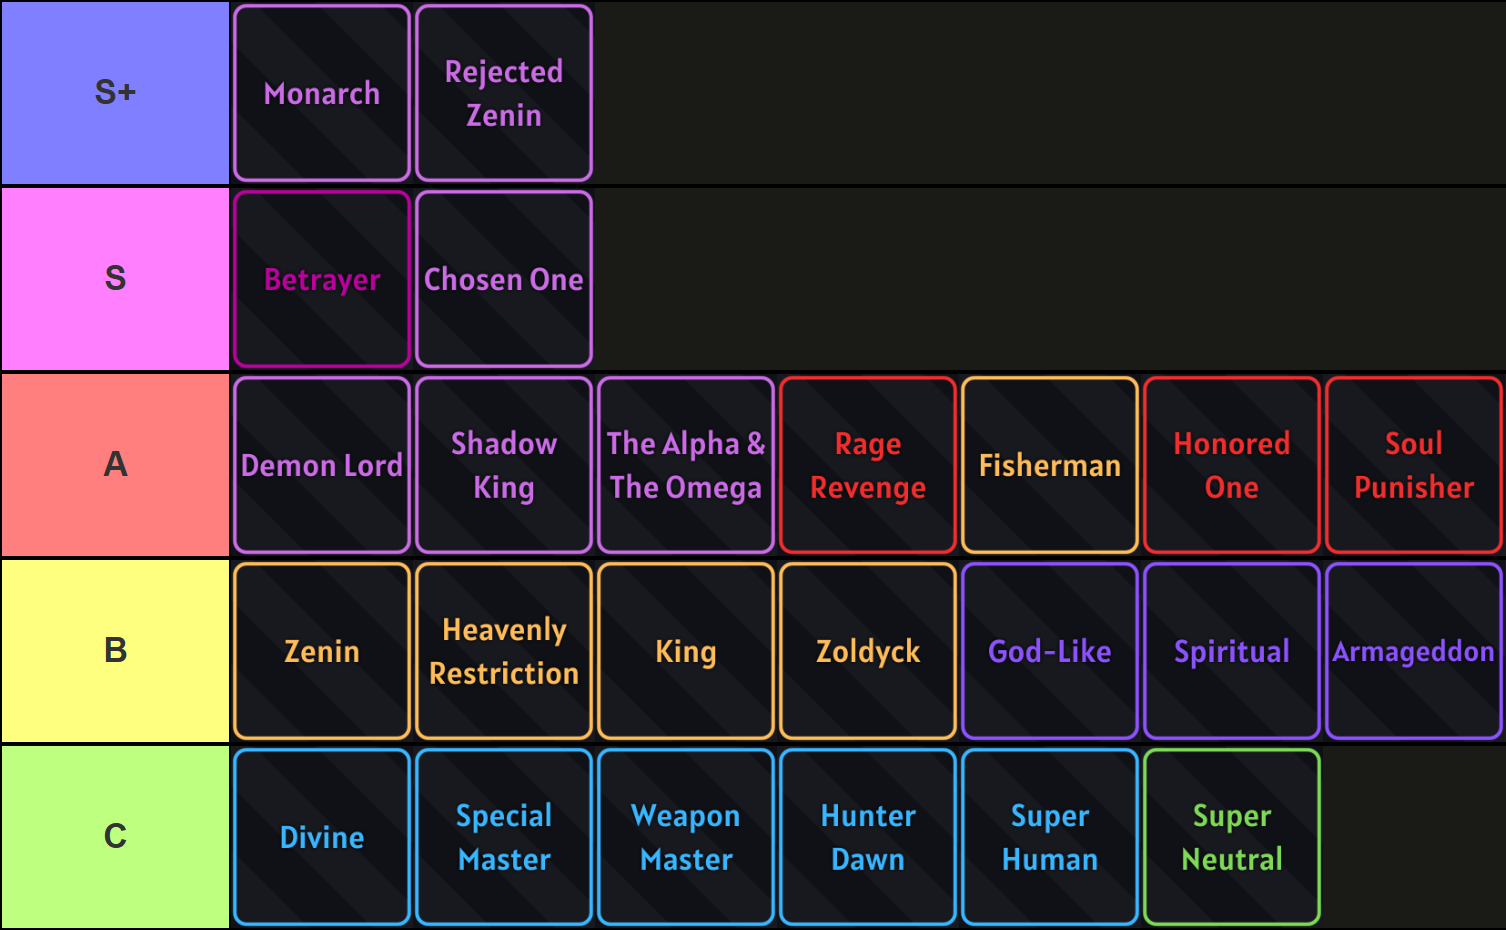
Task: Choose the Fisherman tile
Action: coord(1050,465)
